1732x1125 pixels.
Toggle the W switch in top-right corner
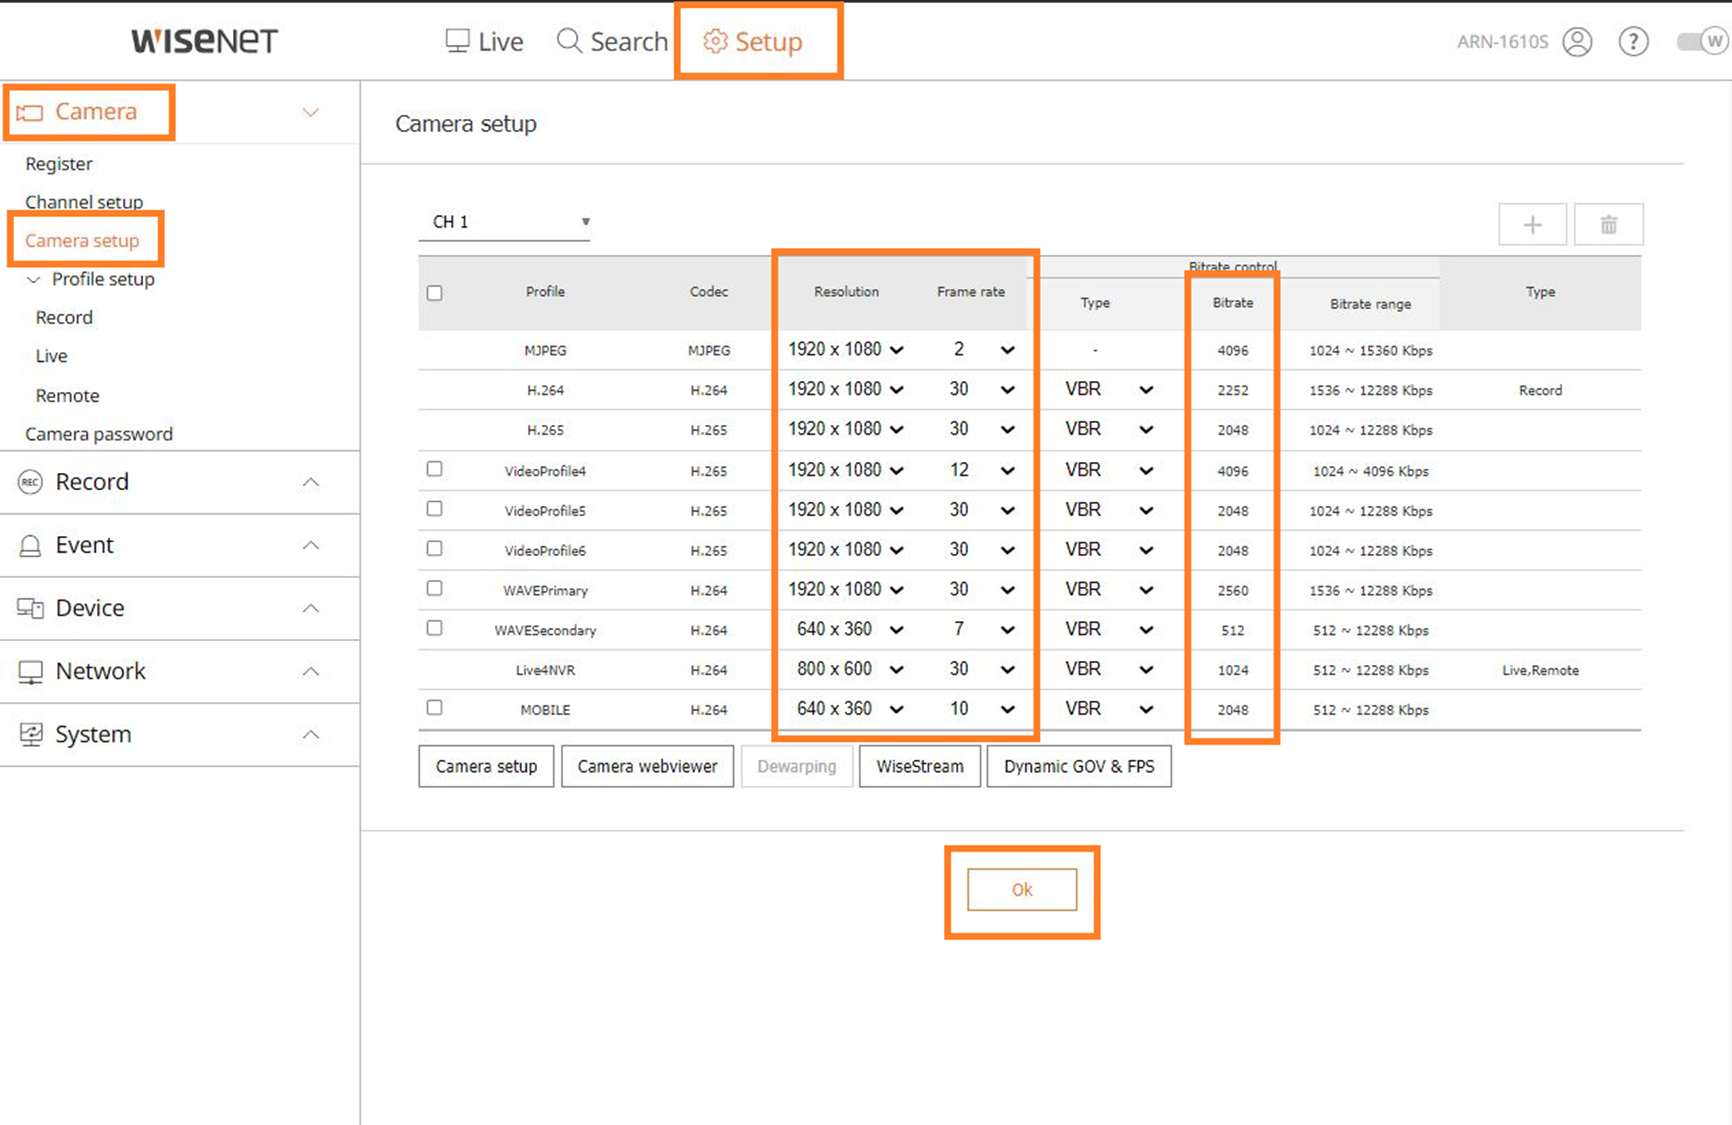(x=1702, y=42)
